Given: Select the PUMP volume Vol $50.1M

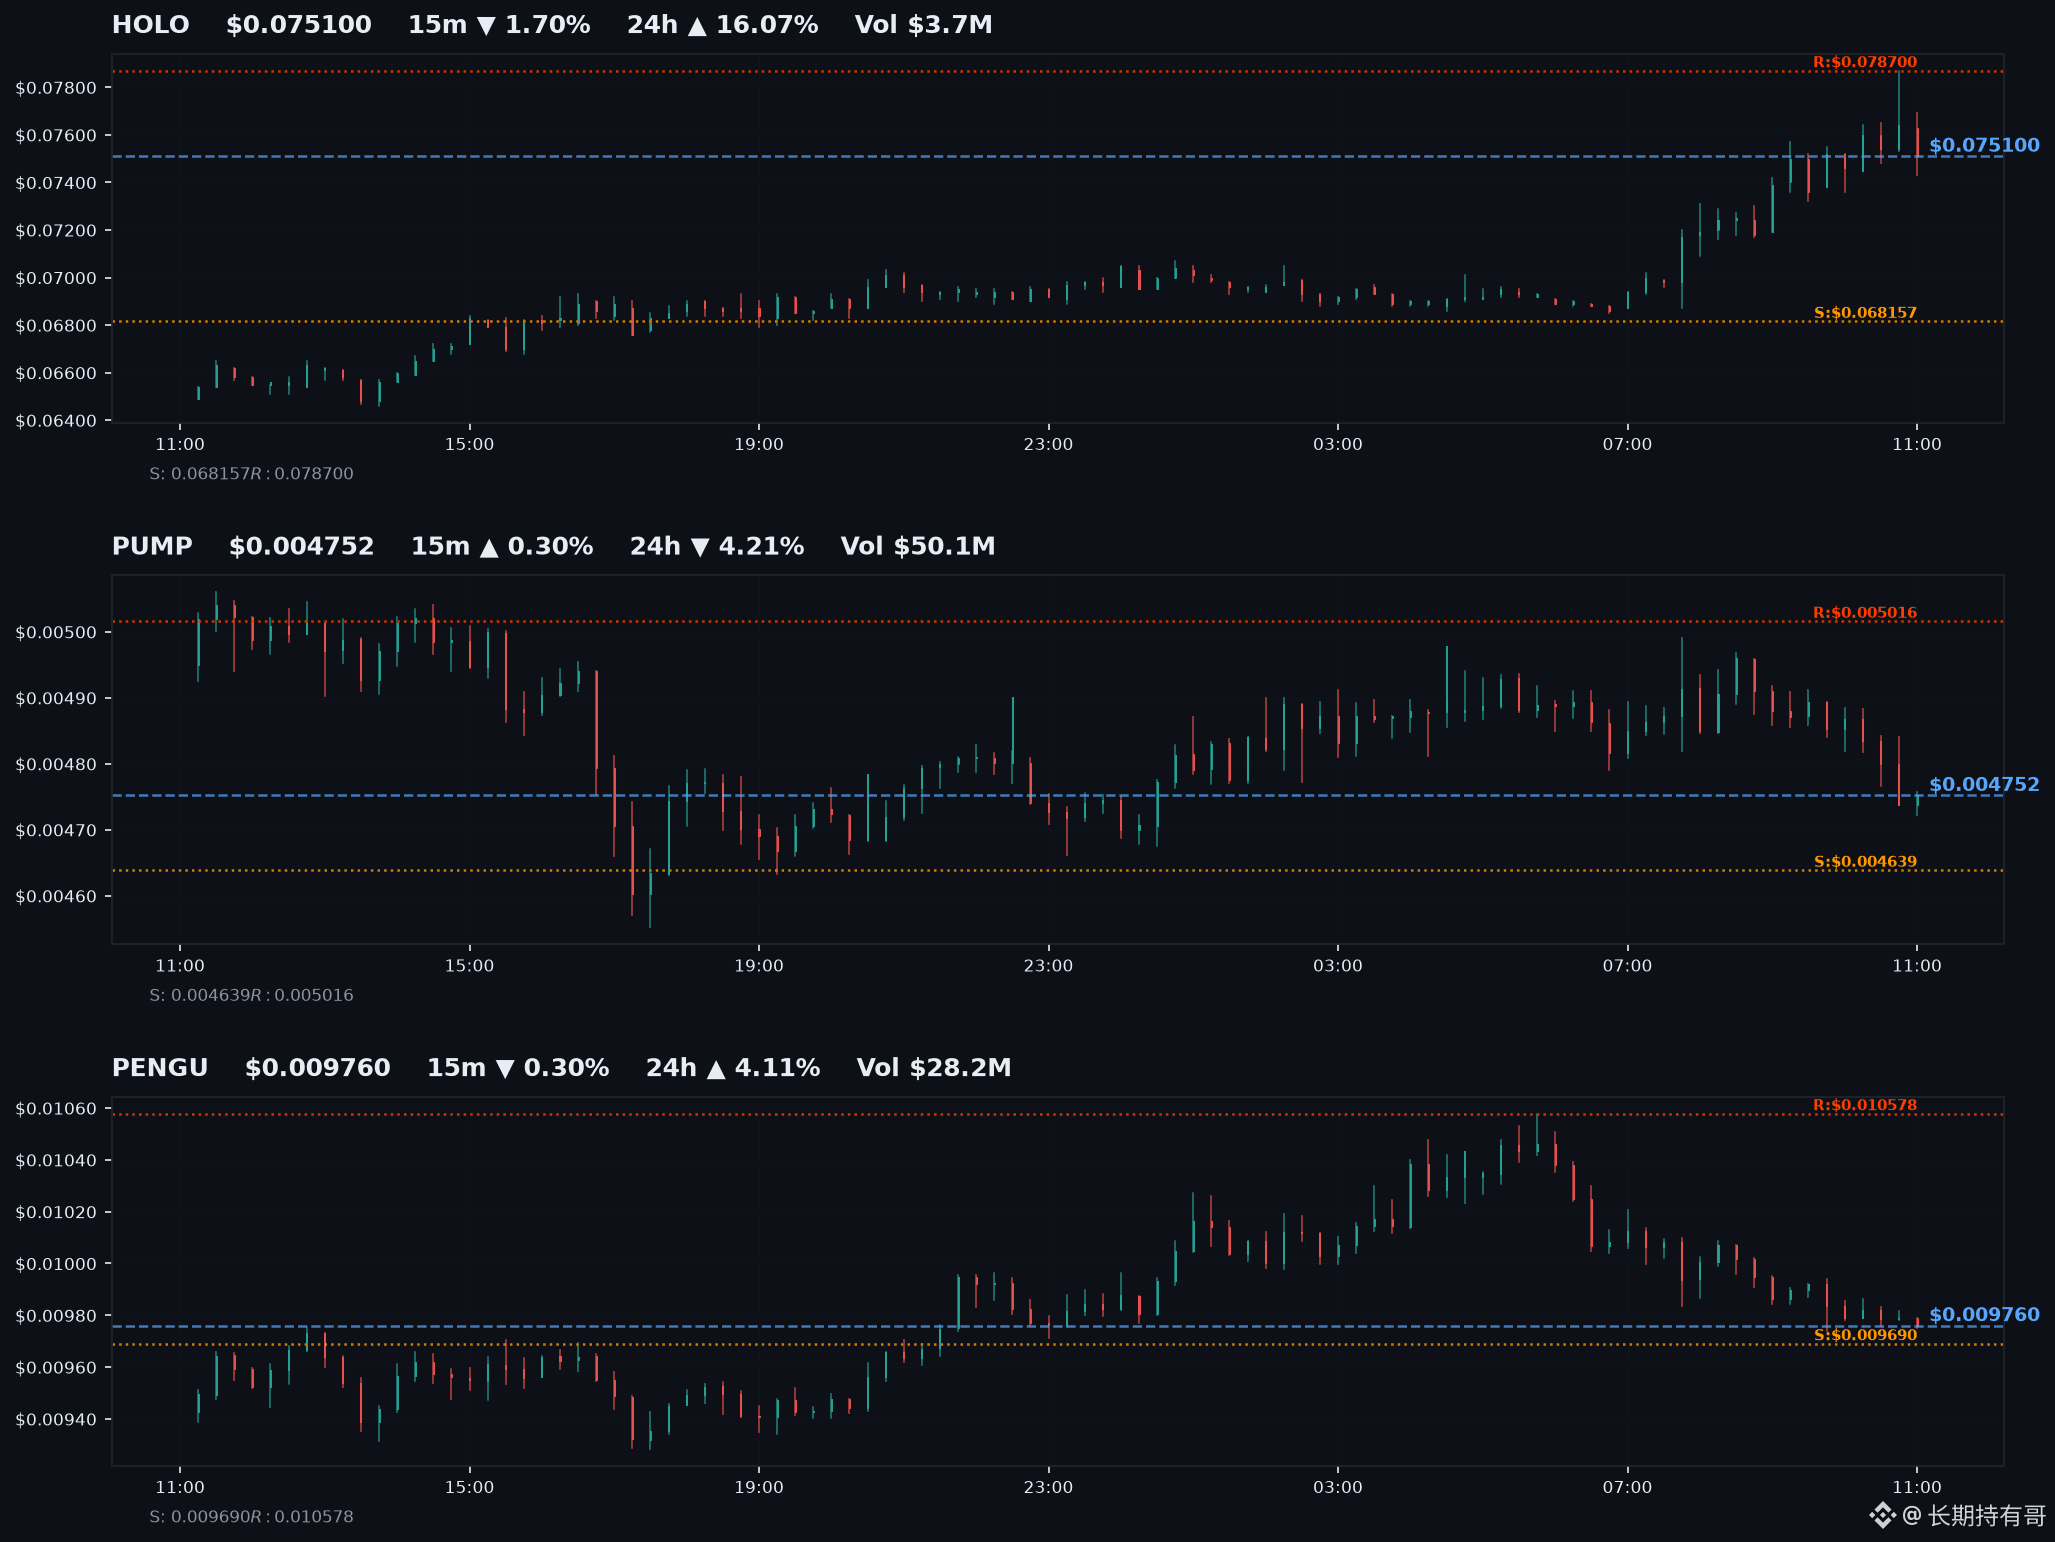Looking at the screenshot, I should point(918,546).
